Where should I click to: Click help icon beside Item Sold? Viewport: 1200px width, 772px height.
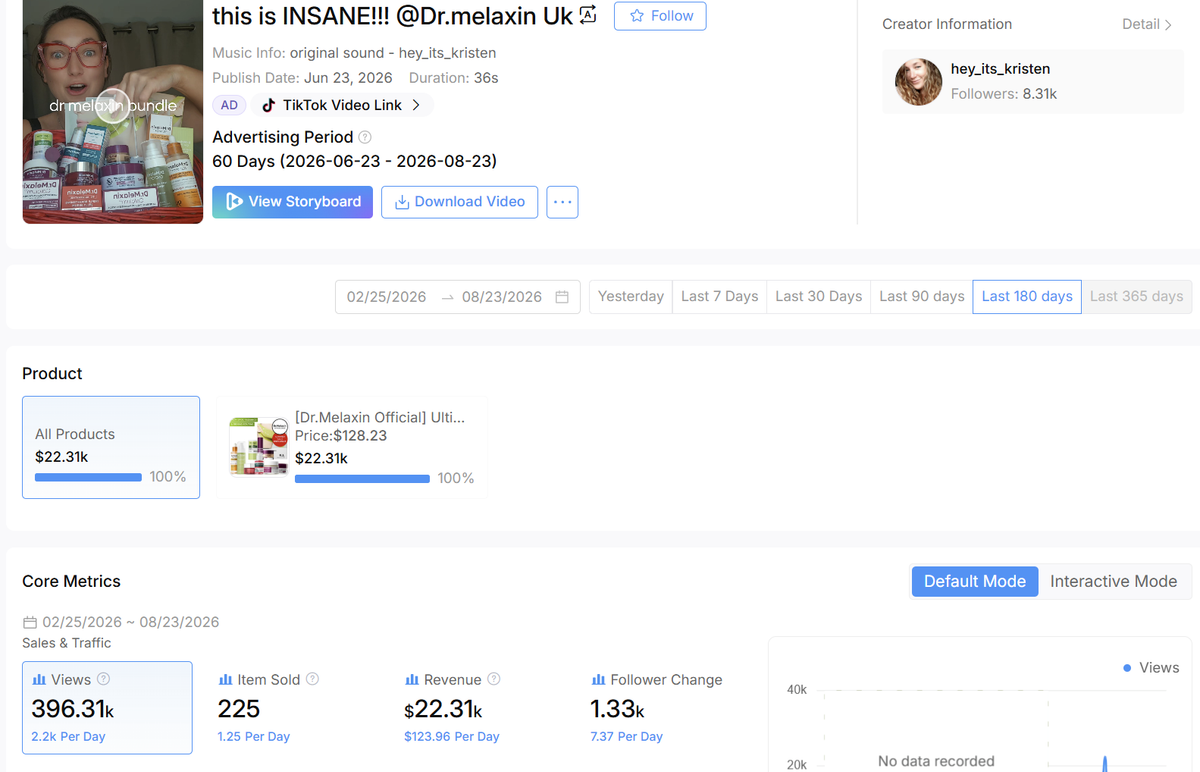[x=312, y=679]
